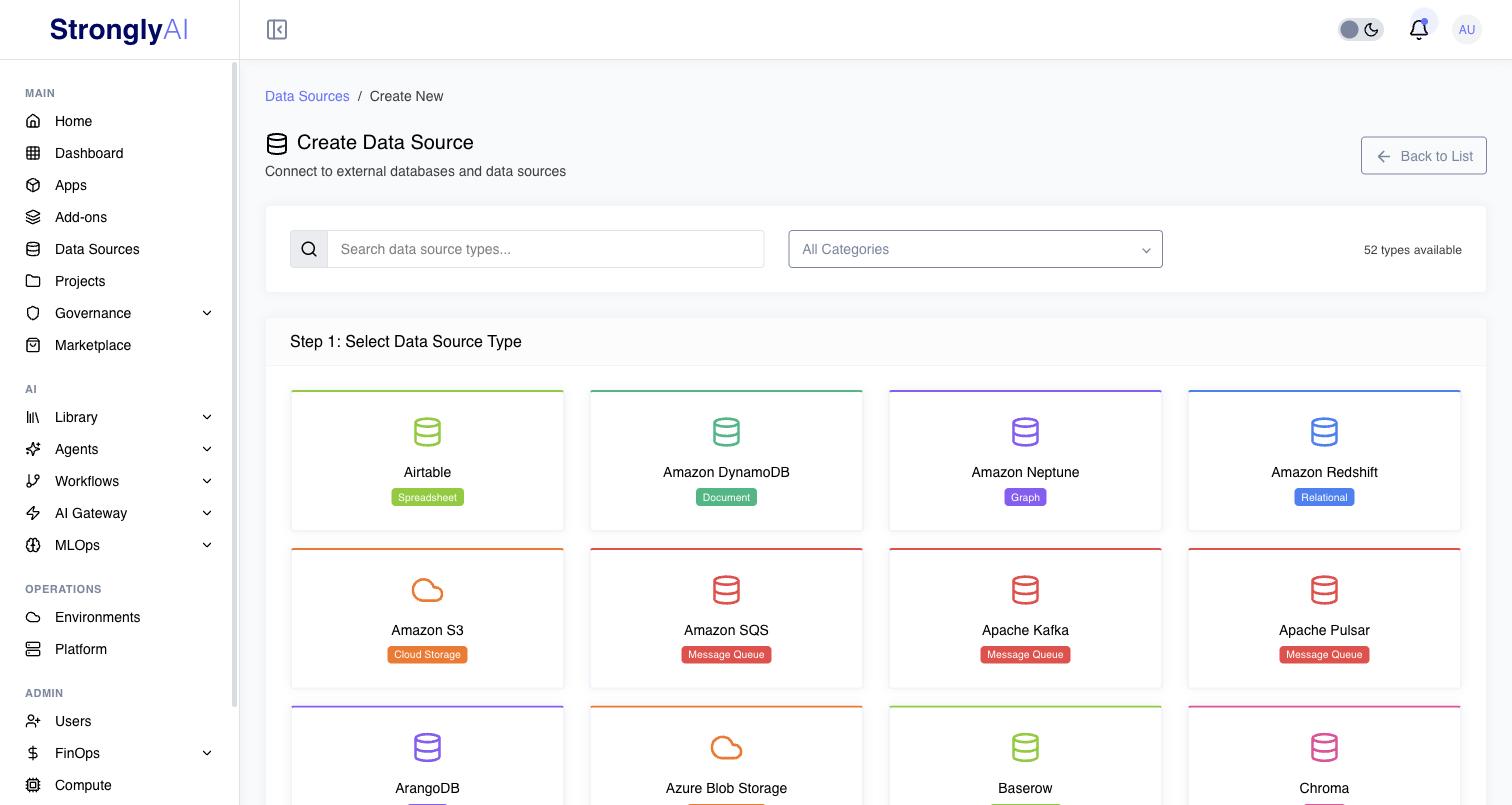Click the Dashboard grid icon
The image size is (1512, 805).
(33, 153)
